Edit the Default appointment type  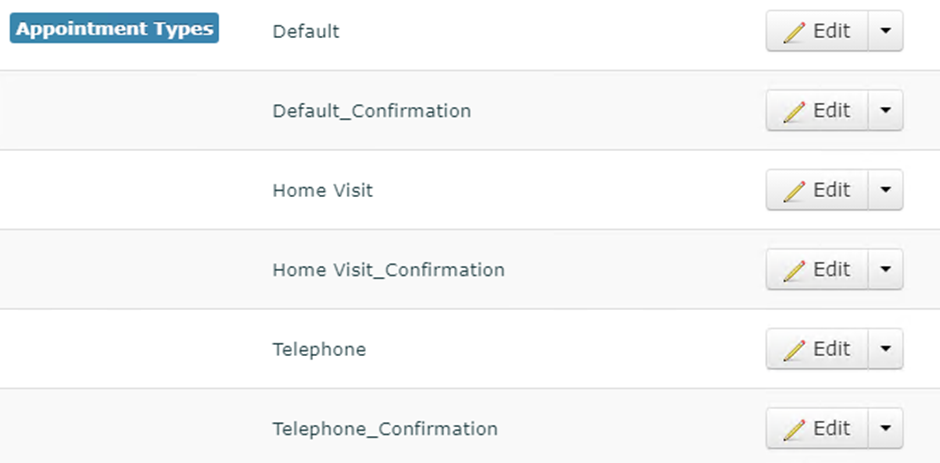coord(818,31)
